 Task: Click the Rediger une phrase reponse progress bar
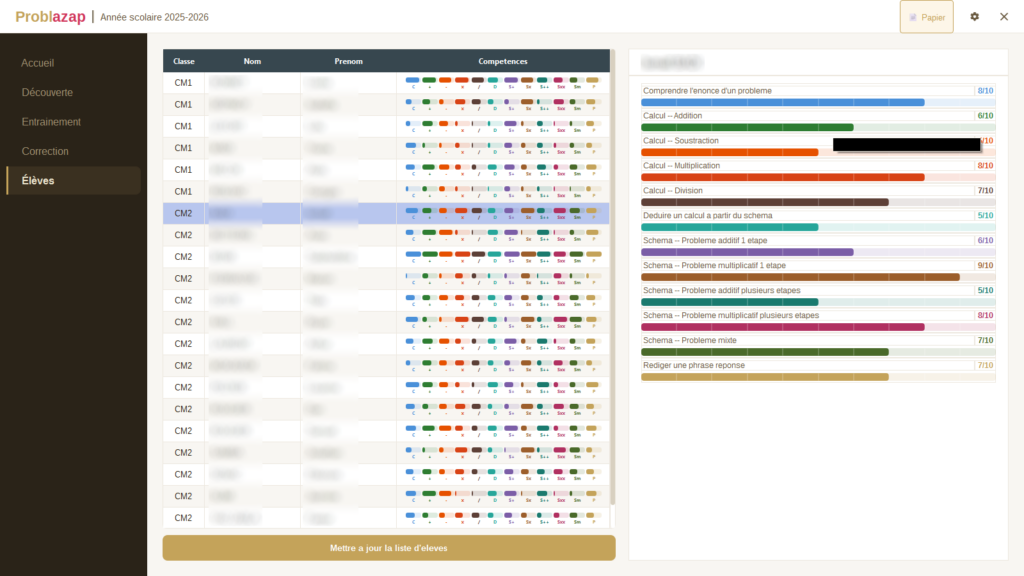click(818, 377)
